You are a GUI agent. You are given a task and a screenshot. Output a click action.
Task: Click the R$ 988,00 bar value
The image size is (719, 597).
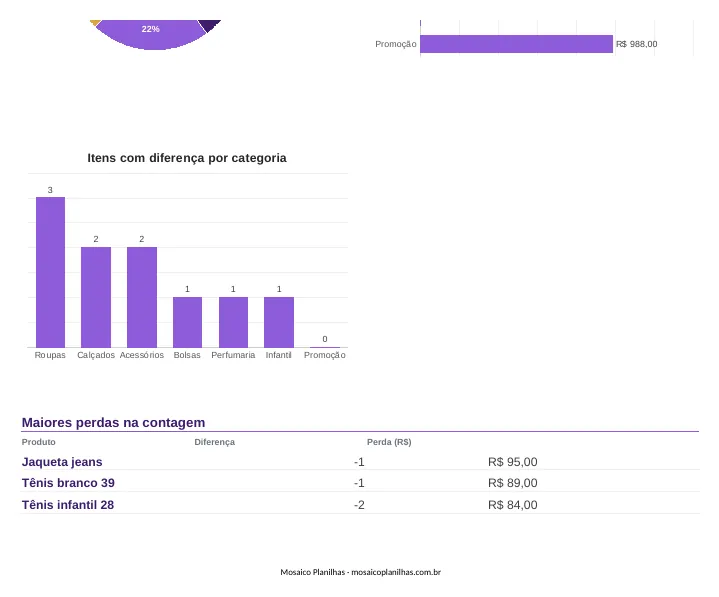point(636,44)
